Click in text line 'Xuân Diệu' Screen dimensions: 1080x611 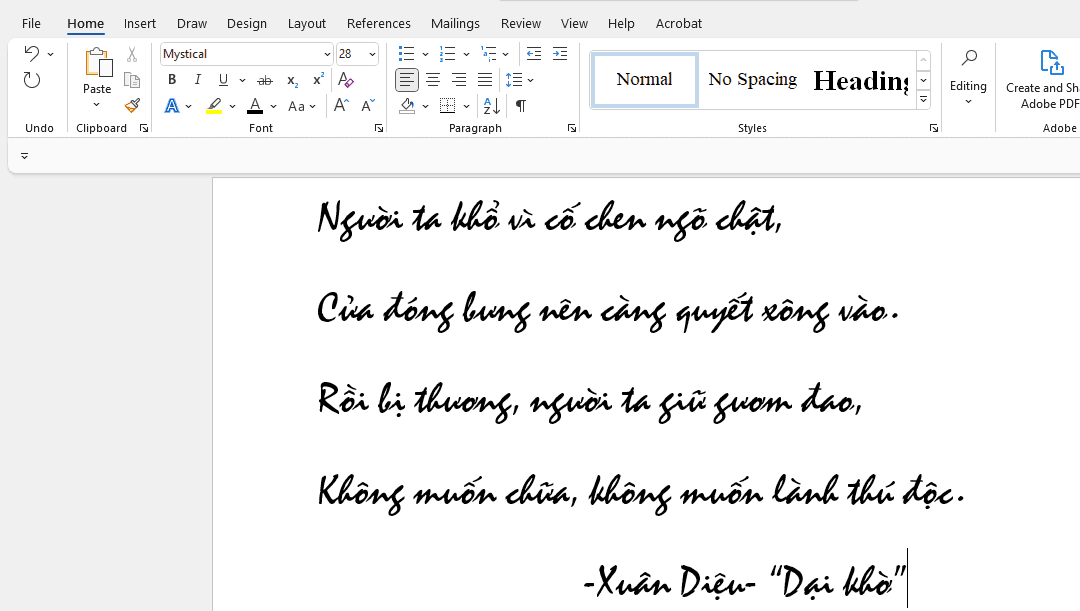click(671, 582)
